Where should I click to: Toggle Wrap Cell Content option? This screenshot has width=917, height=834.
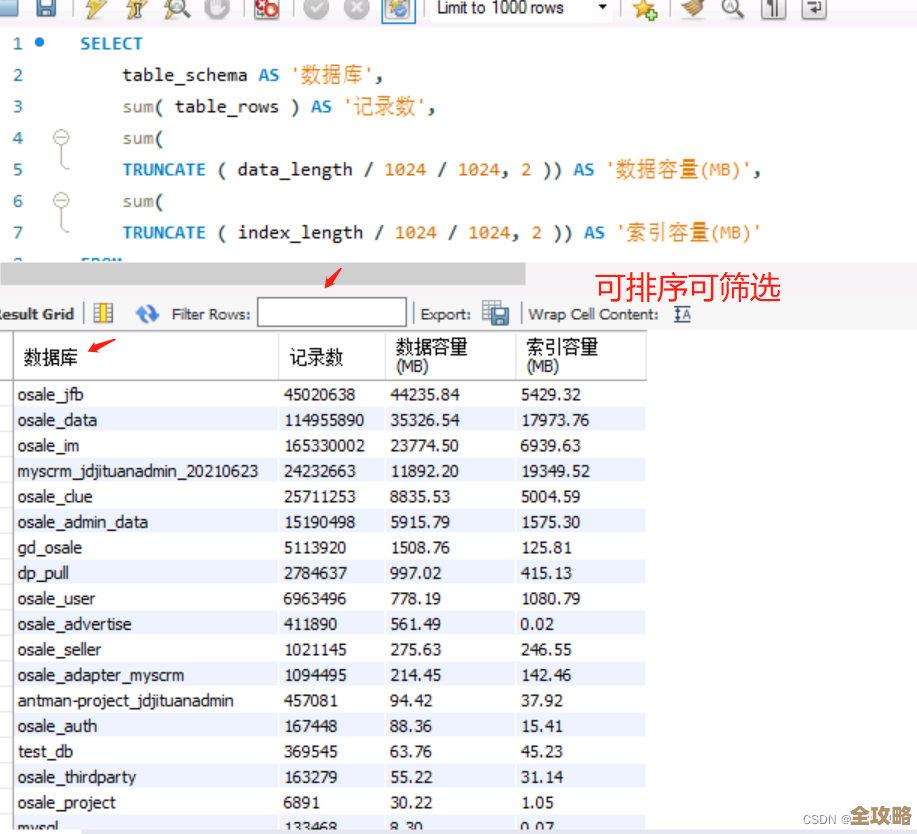[680, 313]
